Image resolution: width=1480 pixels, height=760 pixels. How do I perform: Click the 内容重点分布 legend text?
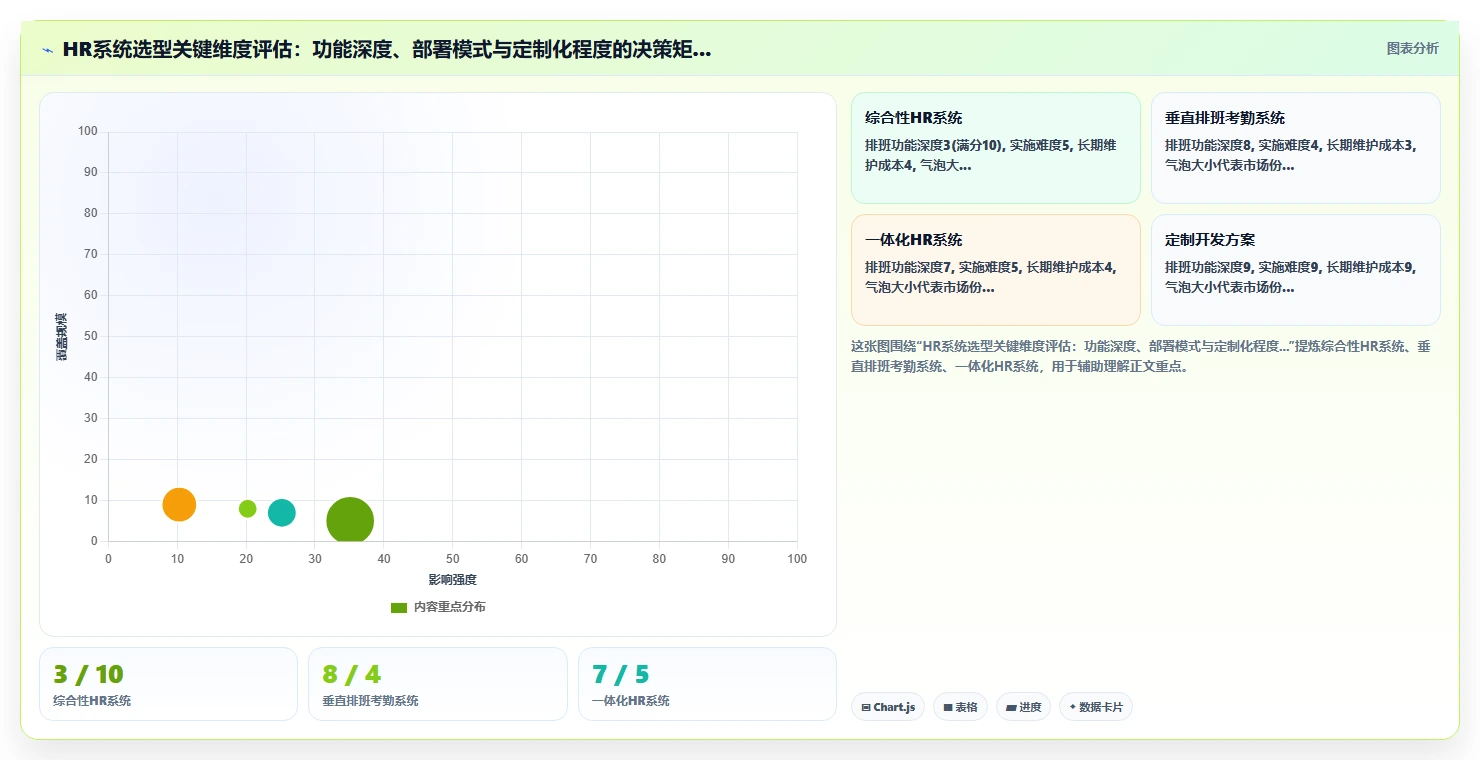click(x=450, y=607)
